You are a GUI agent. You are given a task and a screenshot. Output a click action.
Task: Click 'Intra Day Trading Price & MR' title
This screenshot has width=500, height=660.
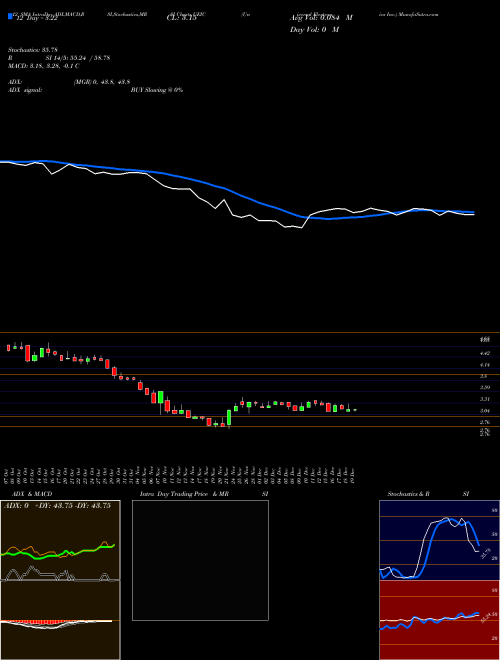pyautogui.click(x=184, y=494)
